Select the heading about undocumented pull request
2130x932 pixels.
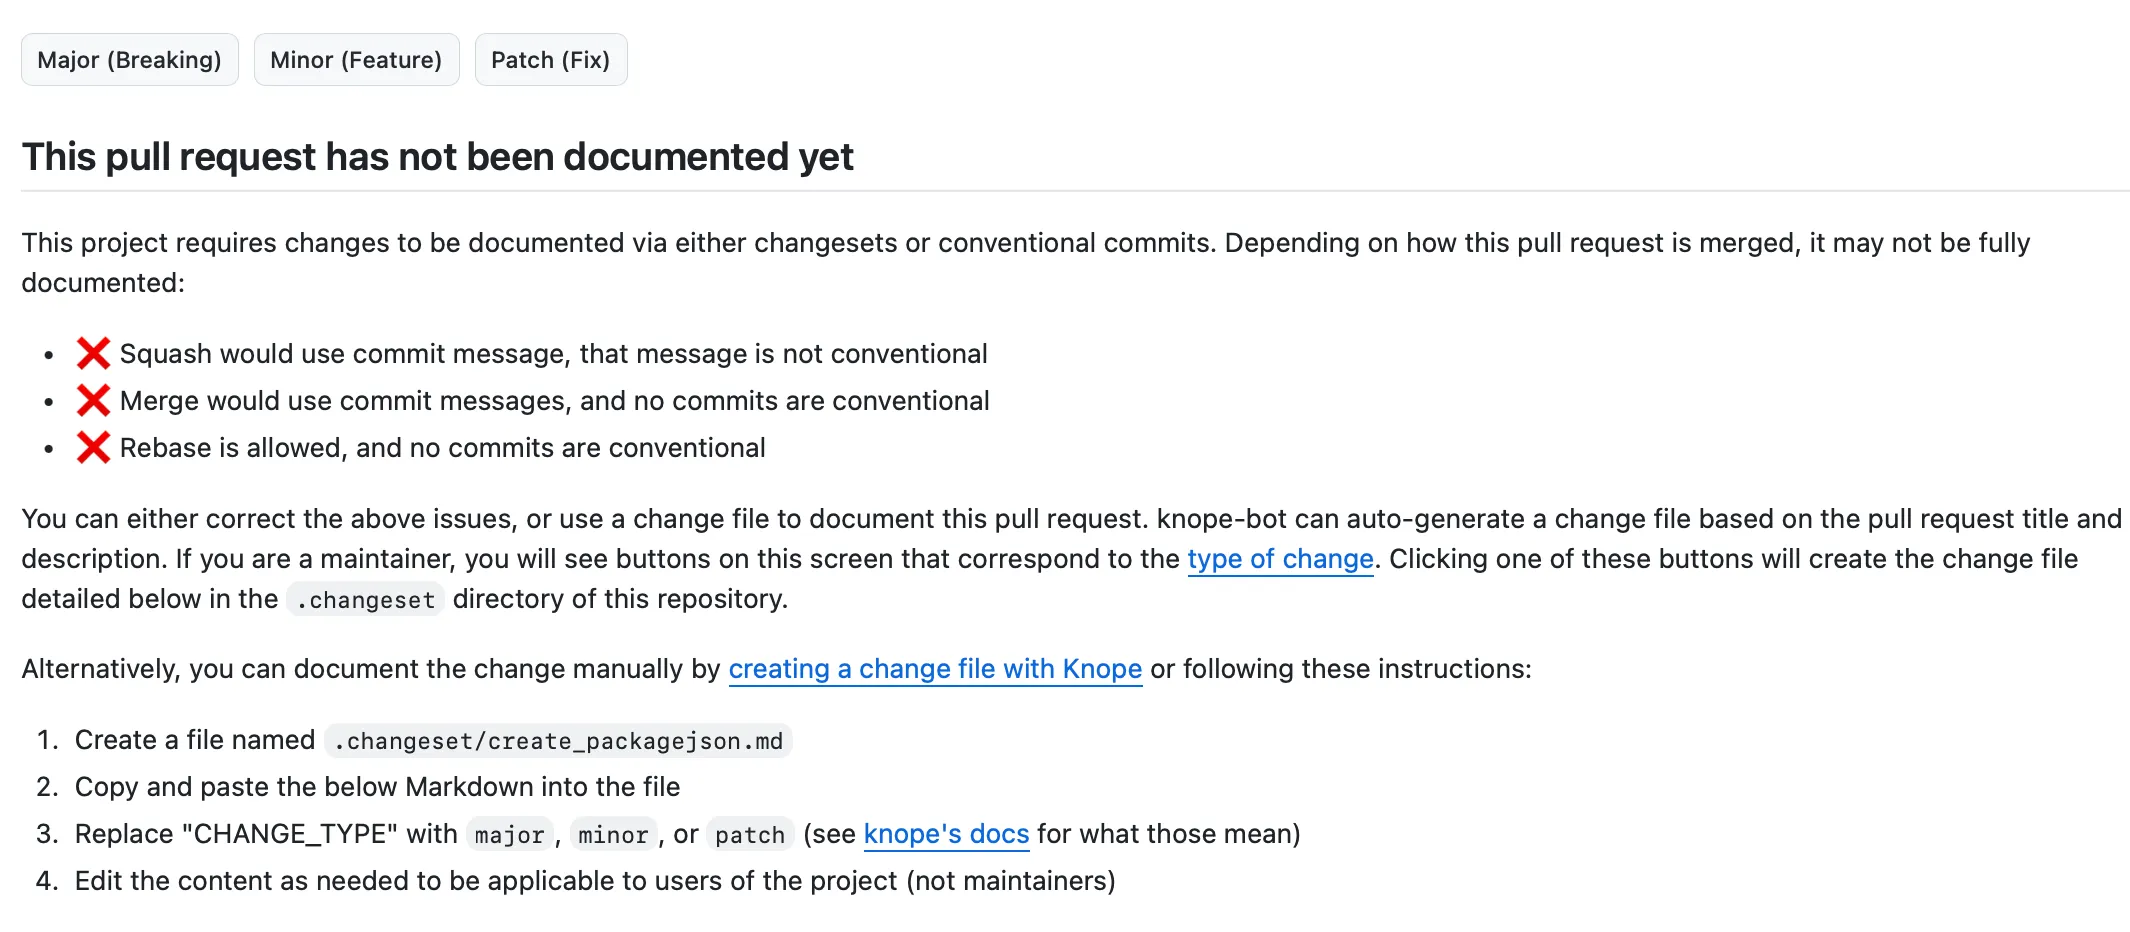click(437, 156)
